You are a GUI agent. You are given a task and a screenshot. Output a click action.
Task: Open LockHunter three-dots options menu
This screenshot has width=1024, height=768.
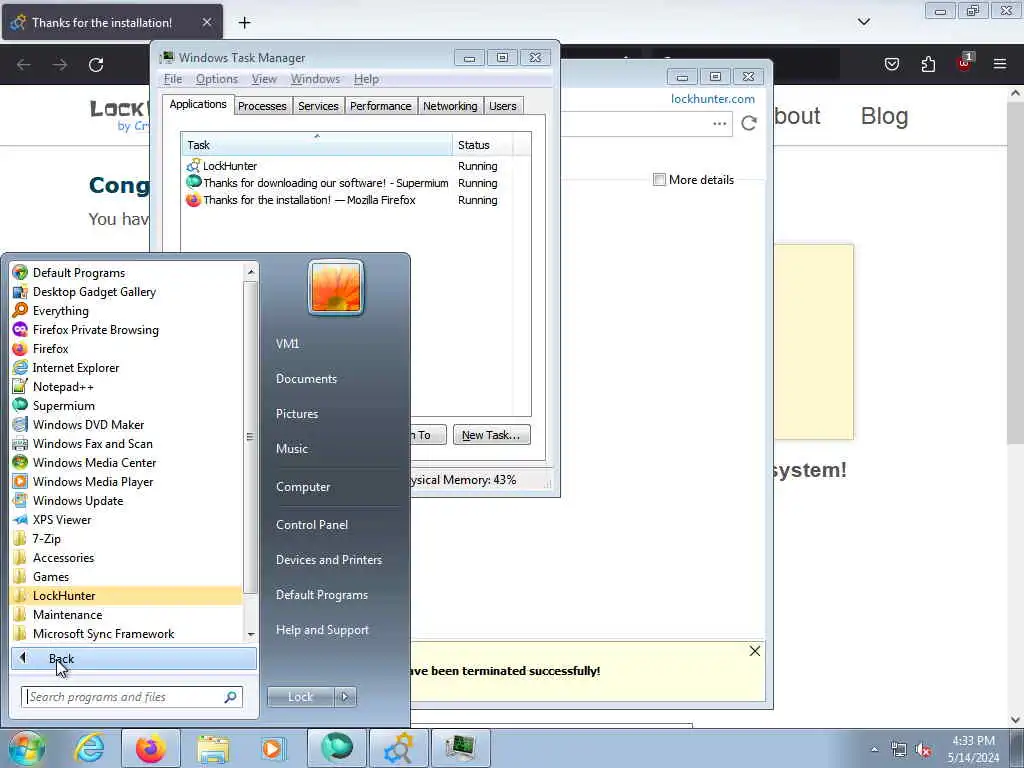(720, 123)
